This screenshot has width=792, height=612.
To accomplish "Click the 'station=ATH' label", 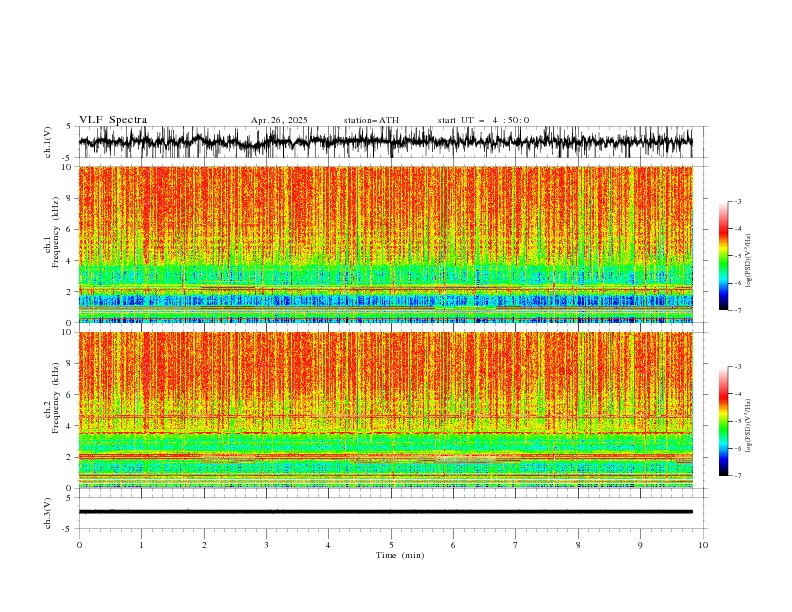I will click(x=371, y=120).
